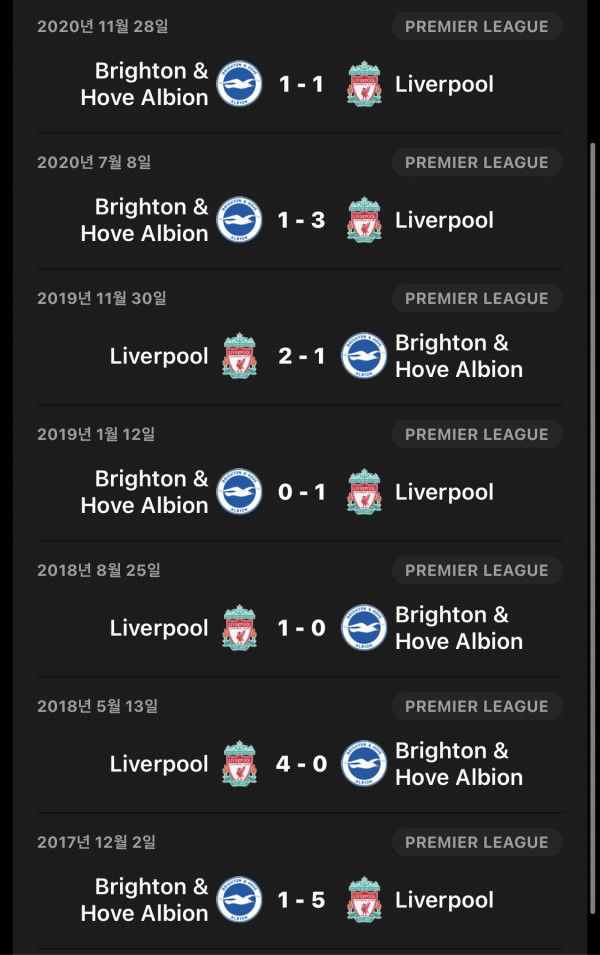The width and height of the screenshot is (600, 955).
Task: Tap PREMIER LEAGUE badge for 2020년 11월 28일
Action: [477, 27]
